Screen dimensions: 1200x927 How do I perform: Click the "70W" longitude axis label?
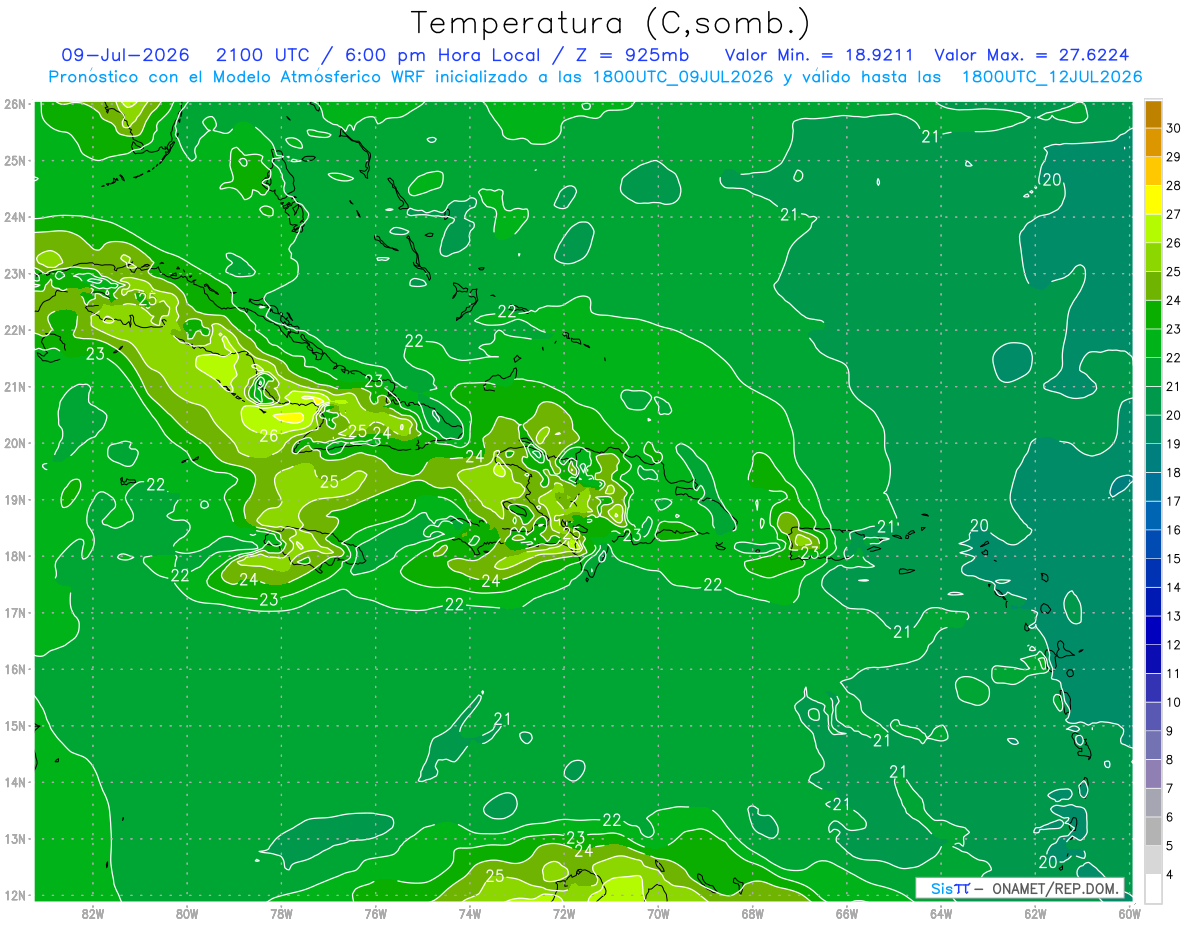tap(658, 913)
